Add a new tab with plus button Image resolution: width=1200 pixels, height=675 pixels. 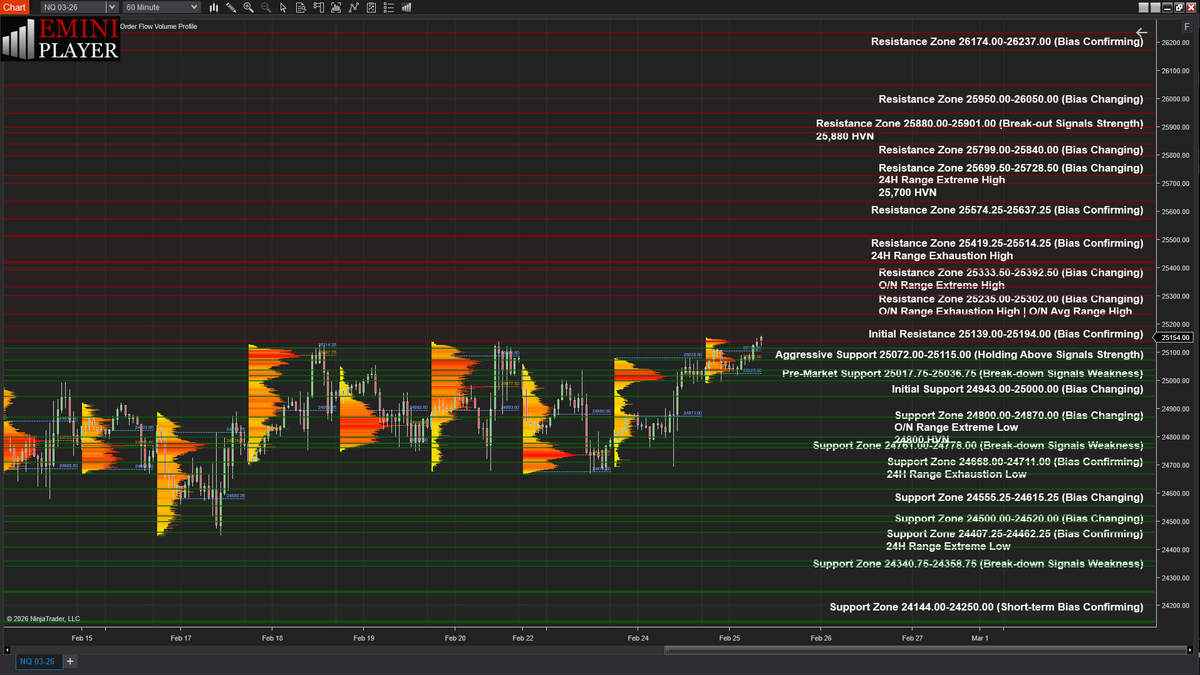70,661
